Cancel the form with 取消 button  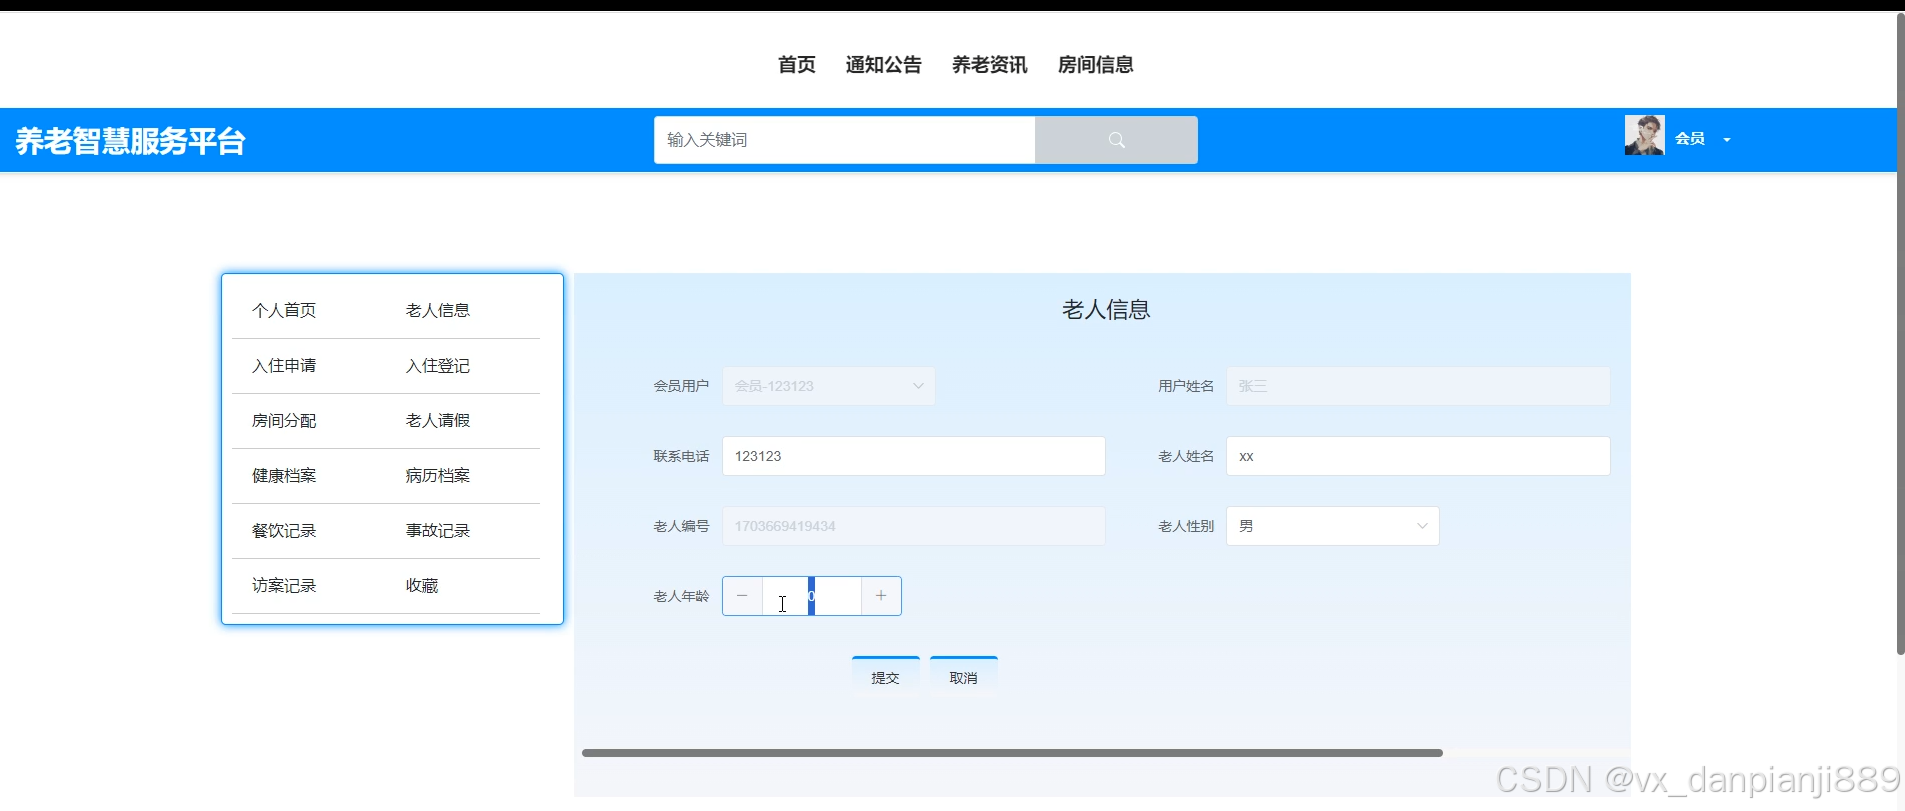coord(964,677)
